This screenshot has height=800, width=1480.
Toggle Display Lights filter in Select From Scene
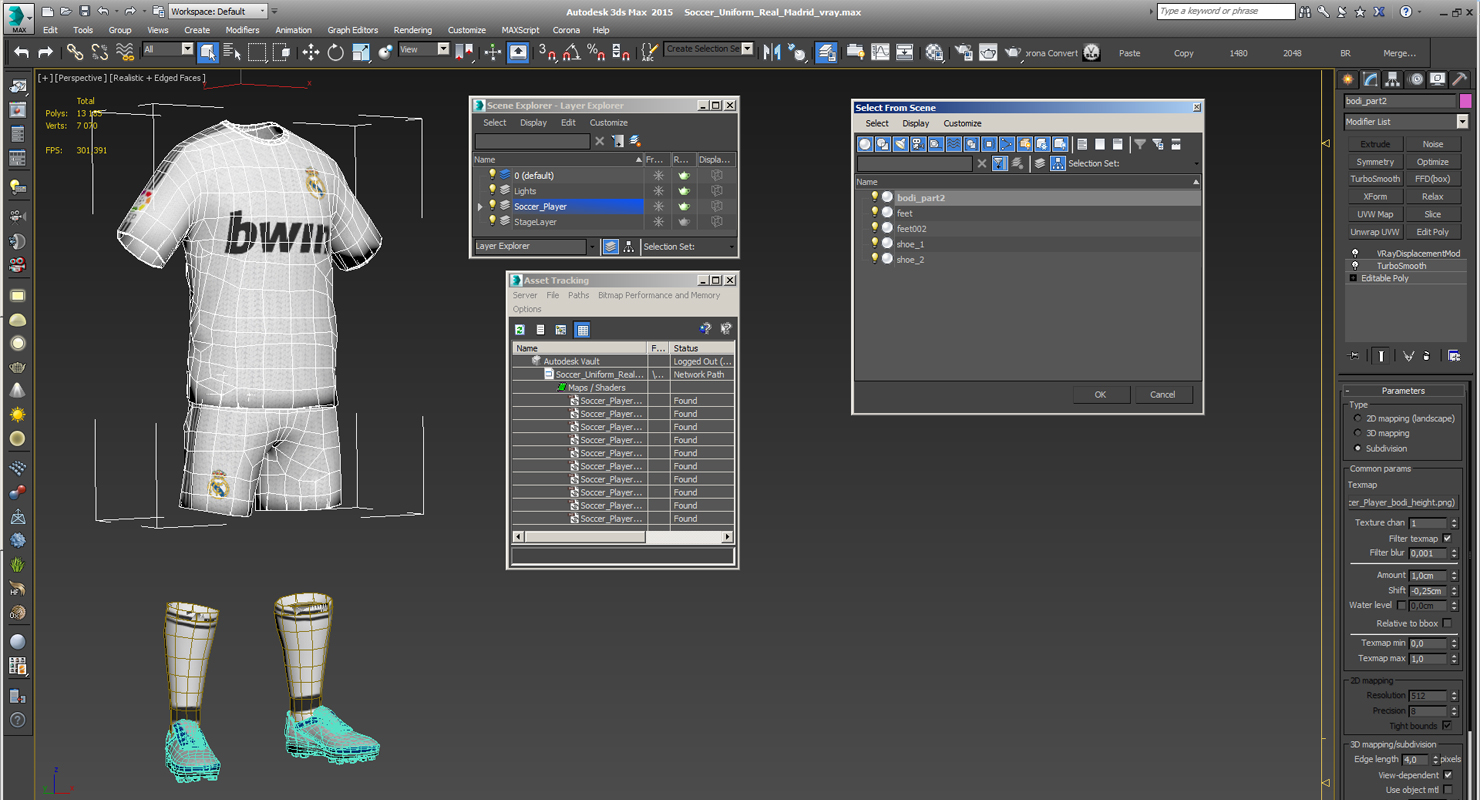[x=901, y=144]
